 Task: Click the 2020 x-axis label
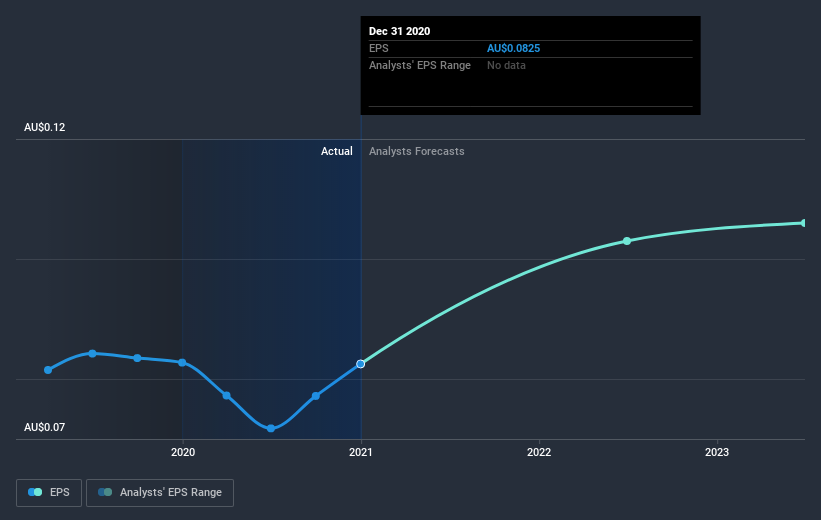click(x=183, y=452)
